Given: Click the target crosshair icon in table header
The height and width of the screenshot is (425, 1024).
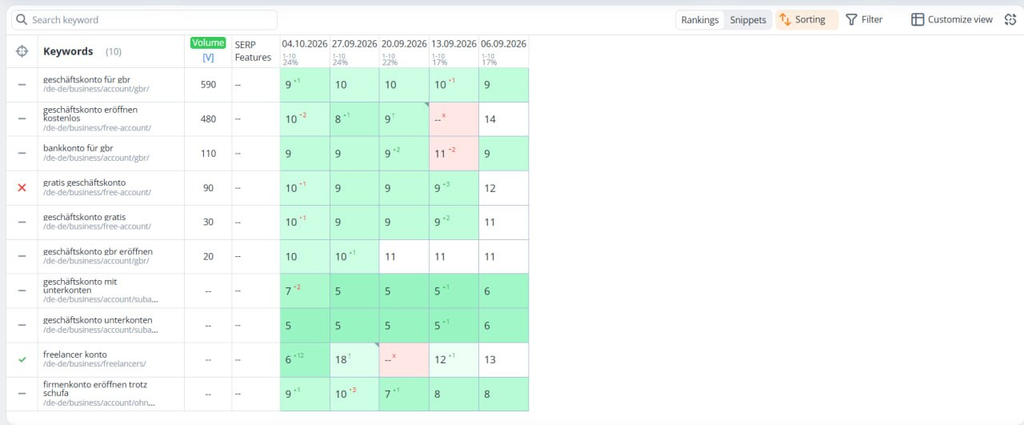Looking at the screenshot, I should click(x=22, y=52).
